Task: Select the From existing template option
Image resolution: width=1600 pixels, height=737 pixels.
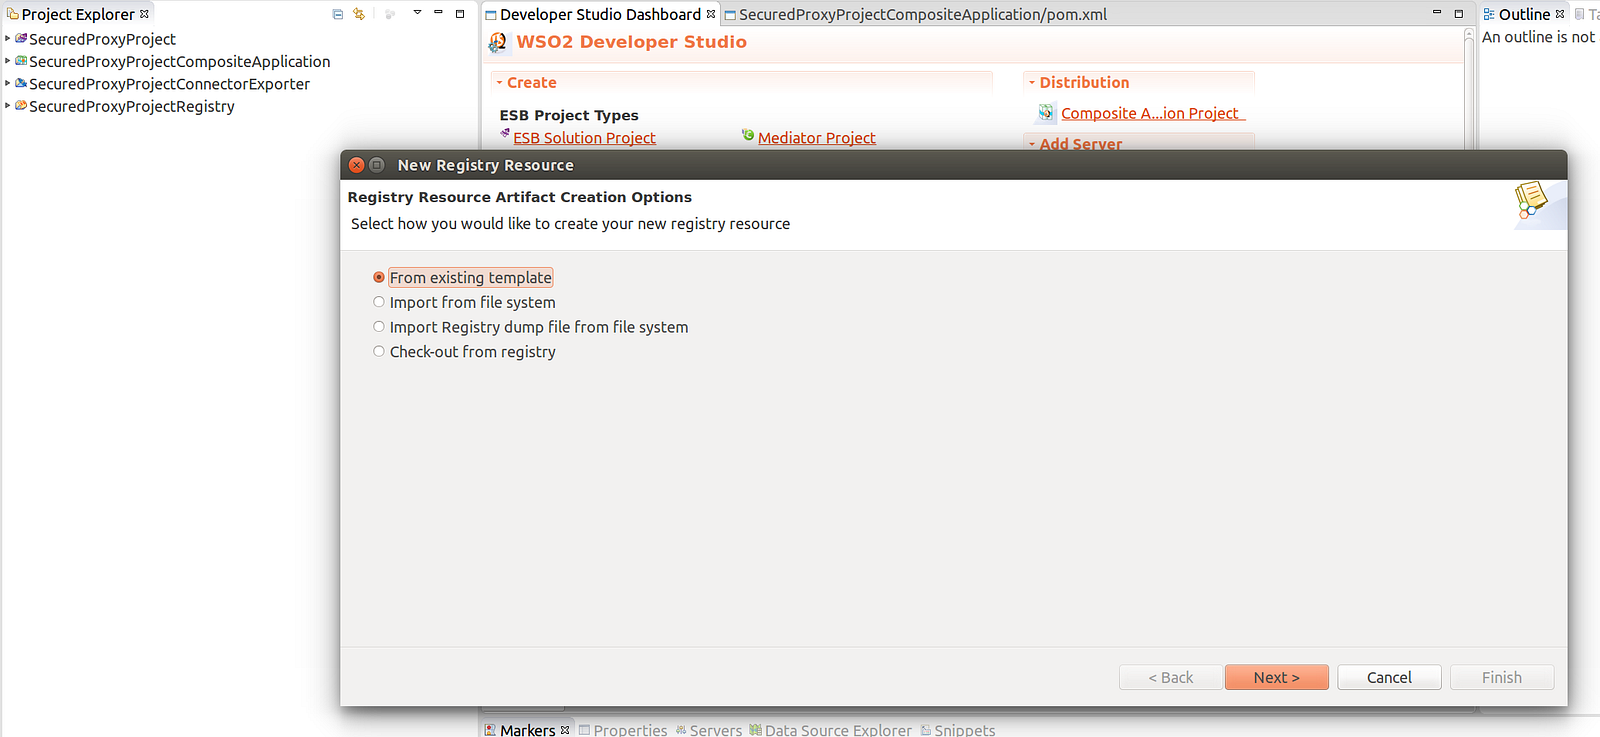Action: click(x=462, y=278)
